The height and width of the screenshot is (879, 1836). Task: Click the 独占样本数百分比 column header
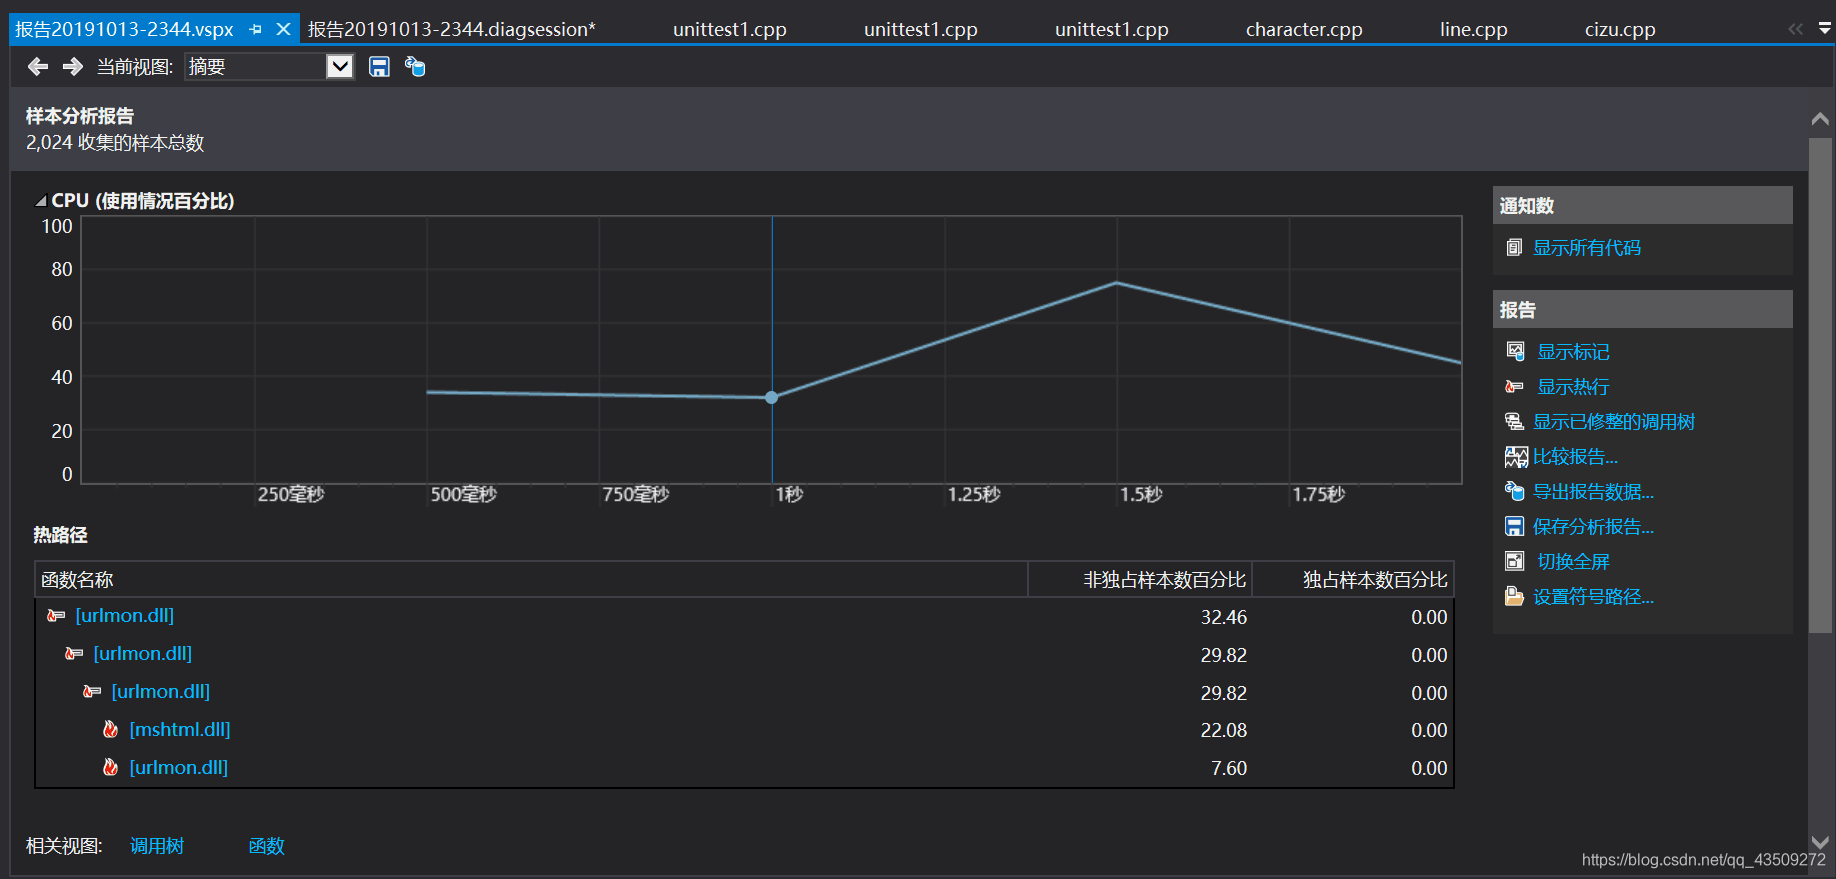(x=1353, y=579)
